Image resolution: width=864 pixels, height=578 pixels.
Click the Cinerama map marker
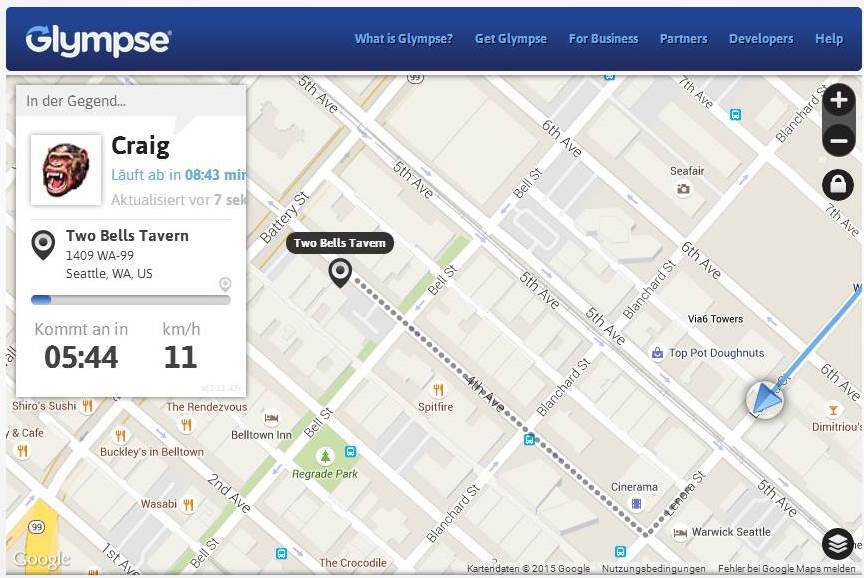coord(635,505)
